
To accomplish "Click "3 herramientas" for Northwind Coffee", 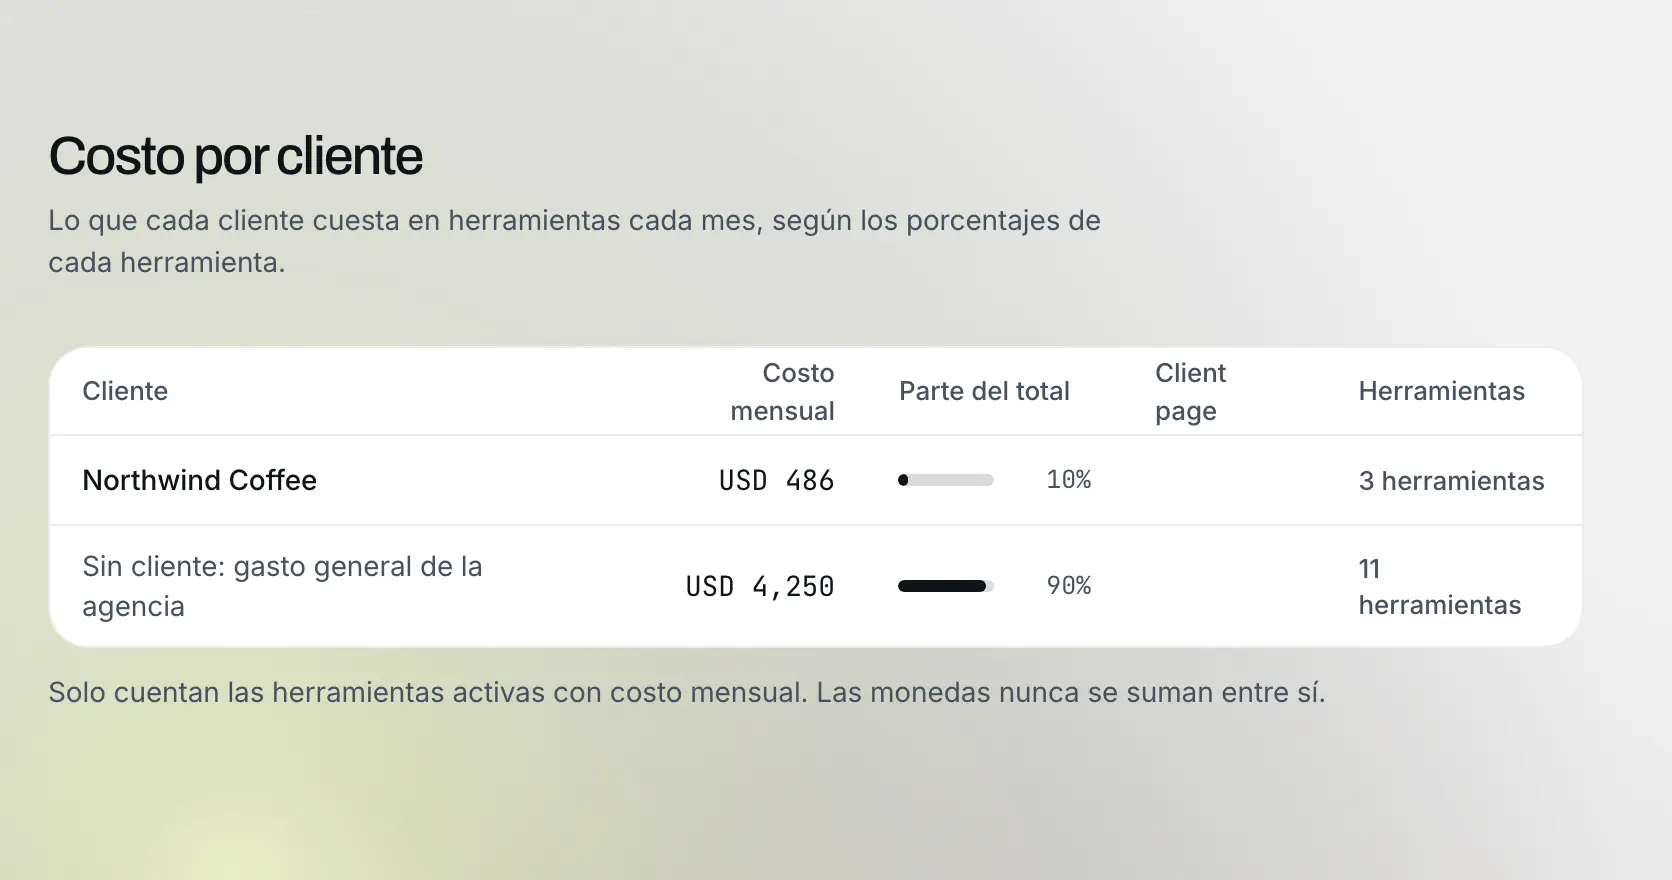I will tap(1451, 481).
